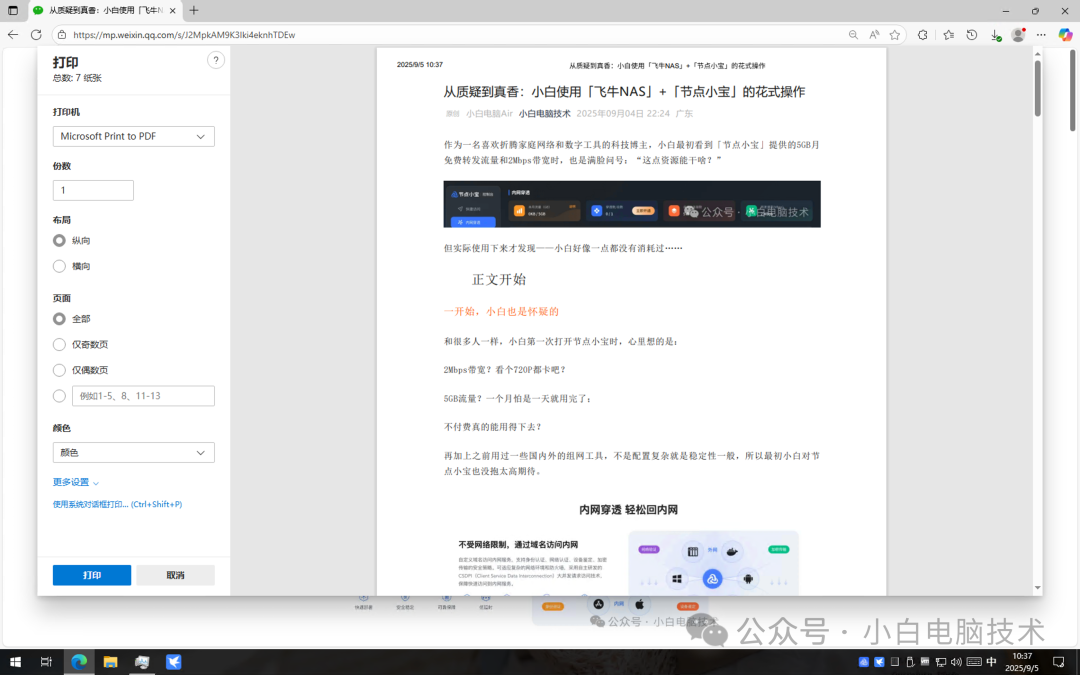
Task: Open the Windows Start menu
Action: coord(15,662)
